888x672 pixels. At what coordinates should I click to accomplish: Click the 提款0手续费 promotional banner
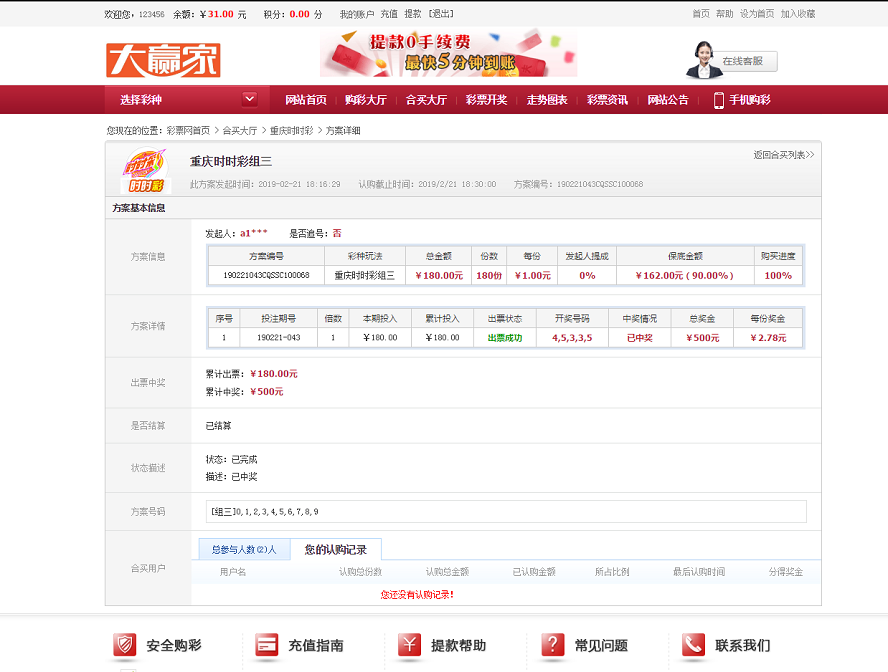coord(448,57)
